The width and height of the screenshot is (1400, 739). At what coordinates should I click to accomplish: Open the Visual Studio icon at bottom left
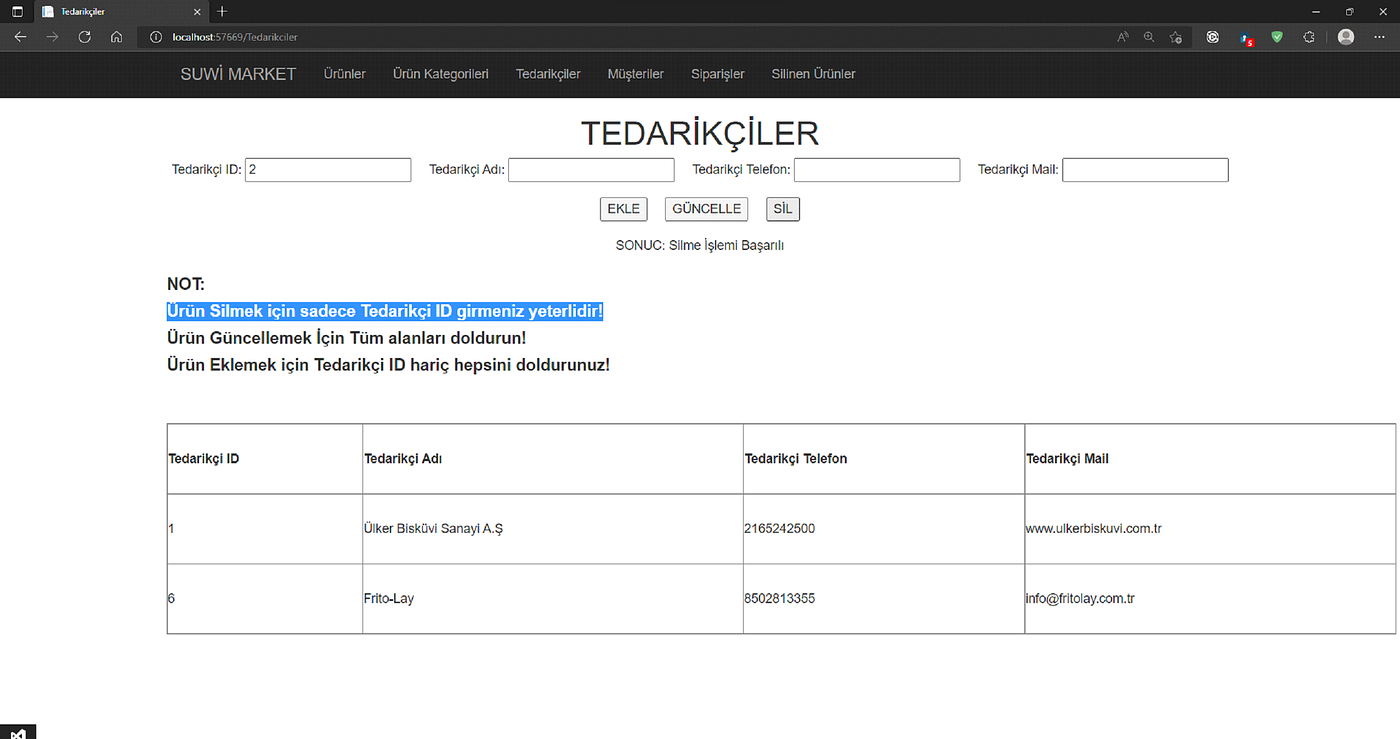click(x=18, y=731)
